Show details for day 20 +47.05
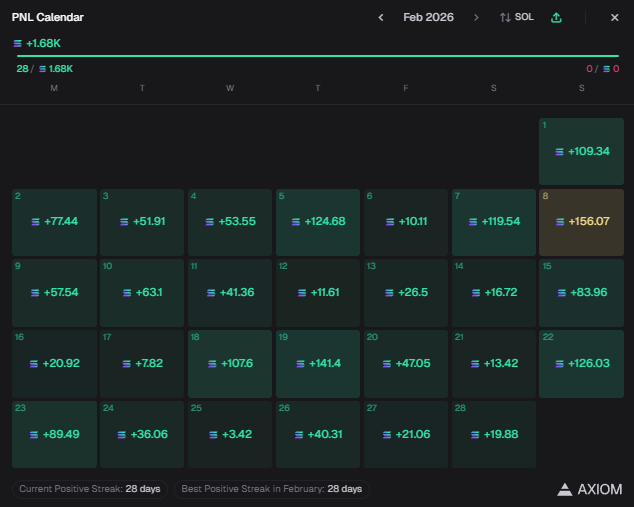This screenshot has width=634, height=507. tap(406, 364)
